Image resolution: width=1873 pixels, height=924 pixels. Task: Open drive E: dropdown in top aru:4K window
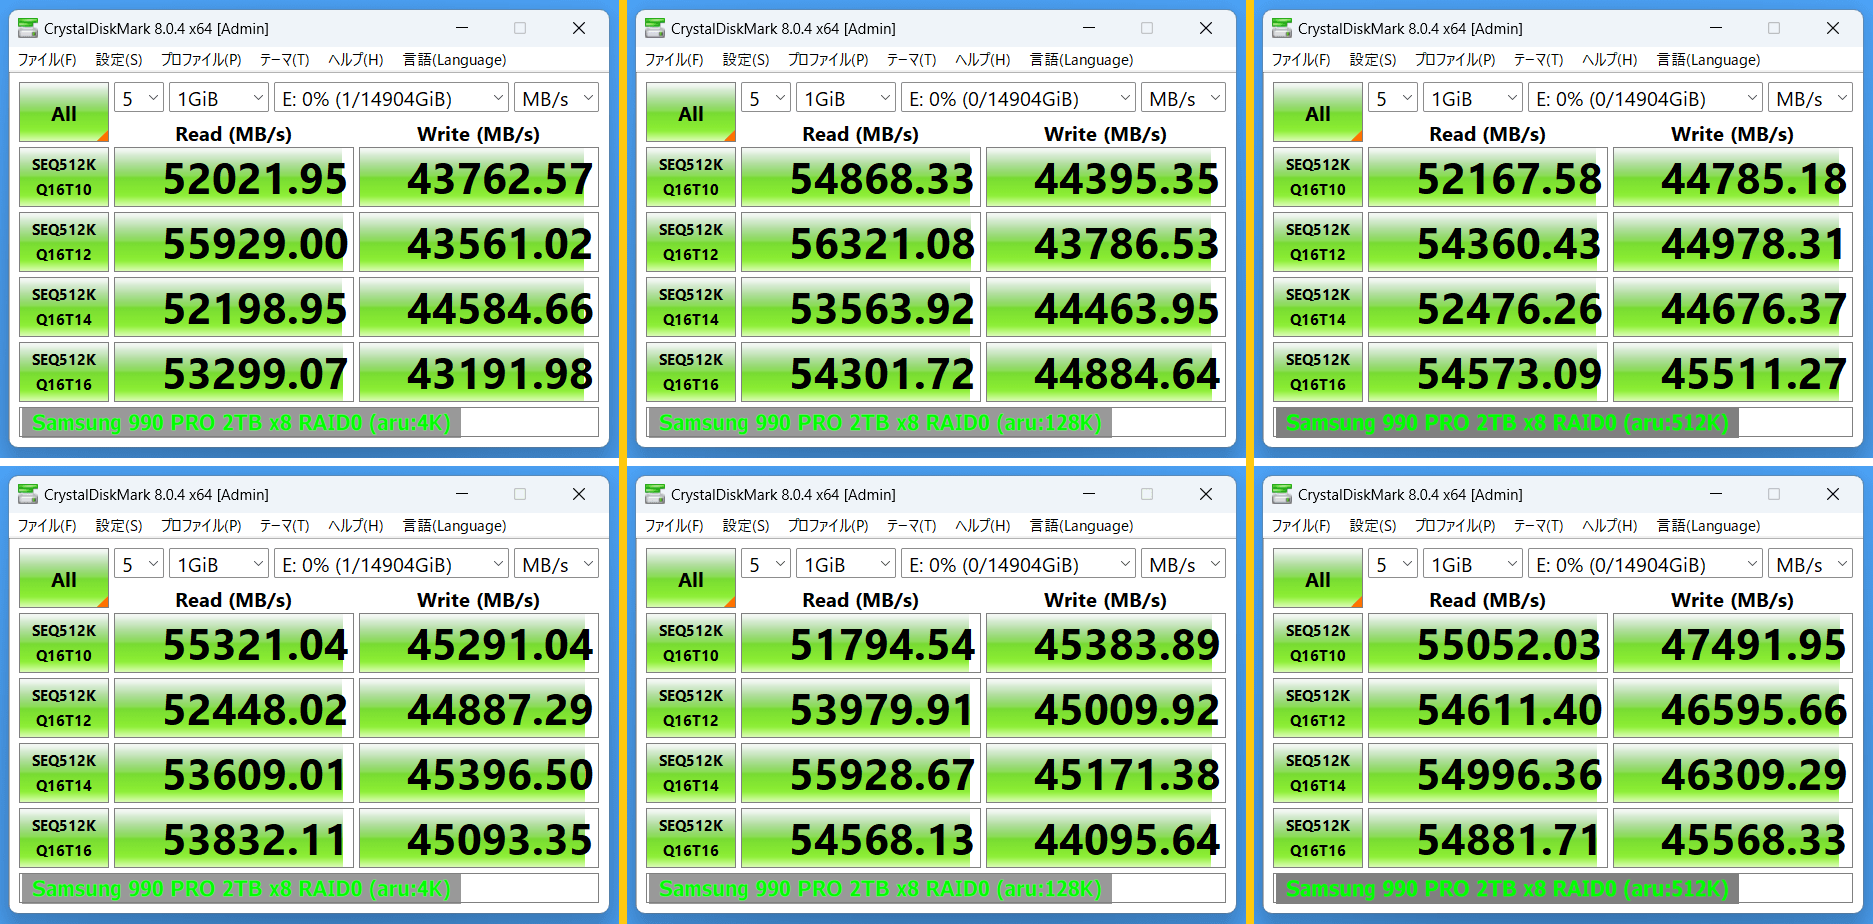[391, 98]
